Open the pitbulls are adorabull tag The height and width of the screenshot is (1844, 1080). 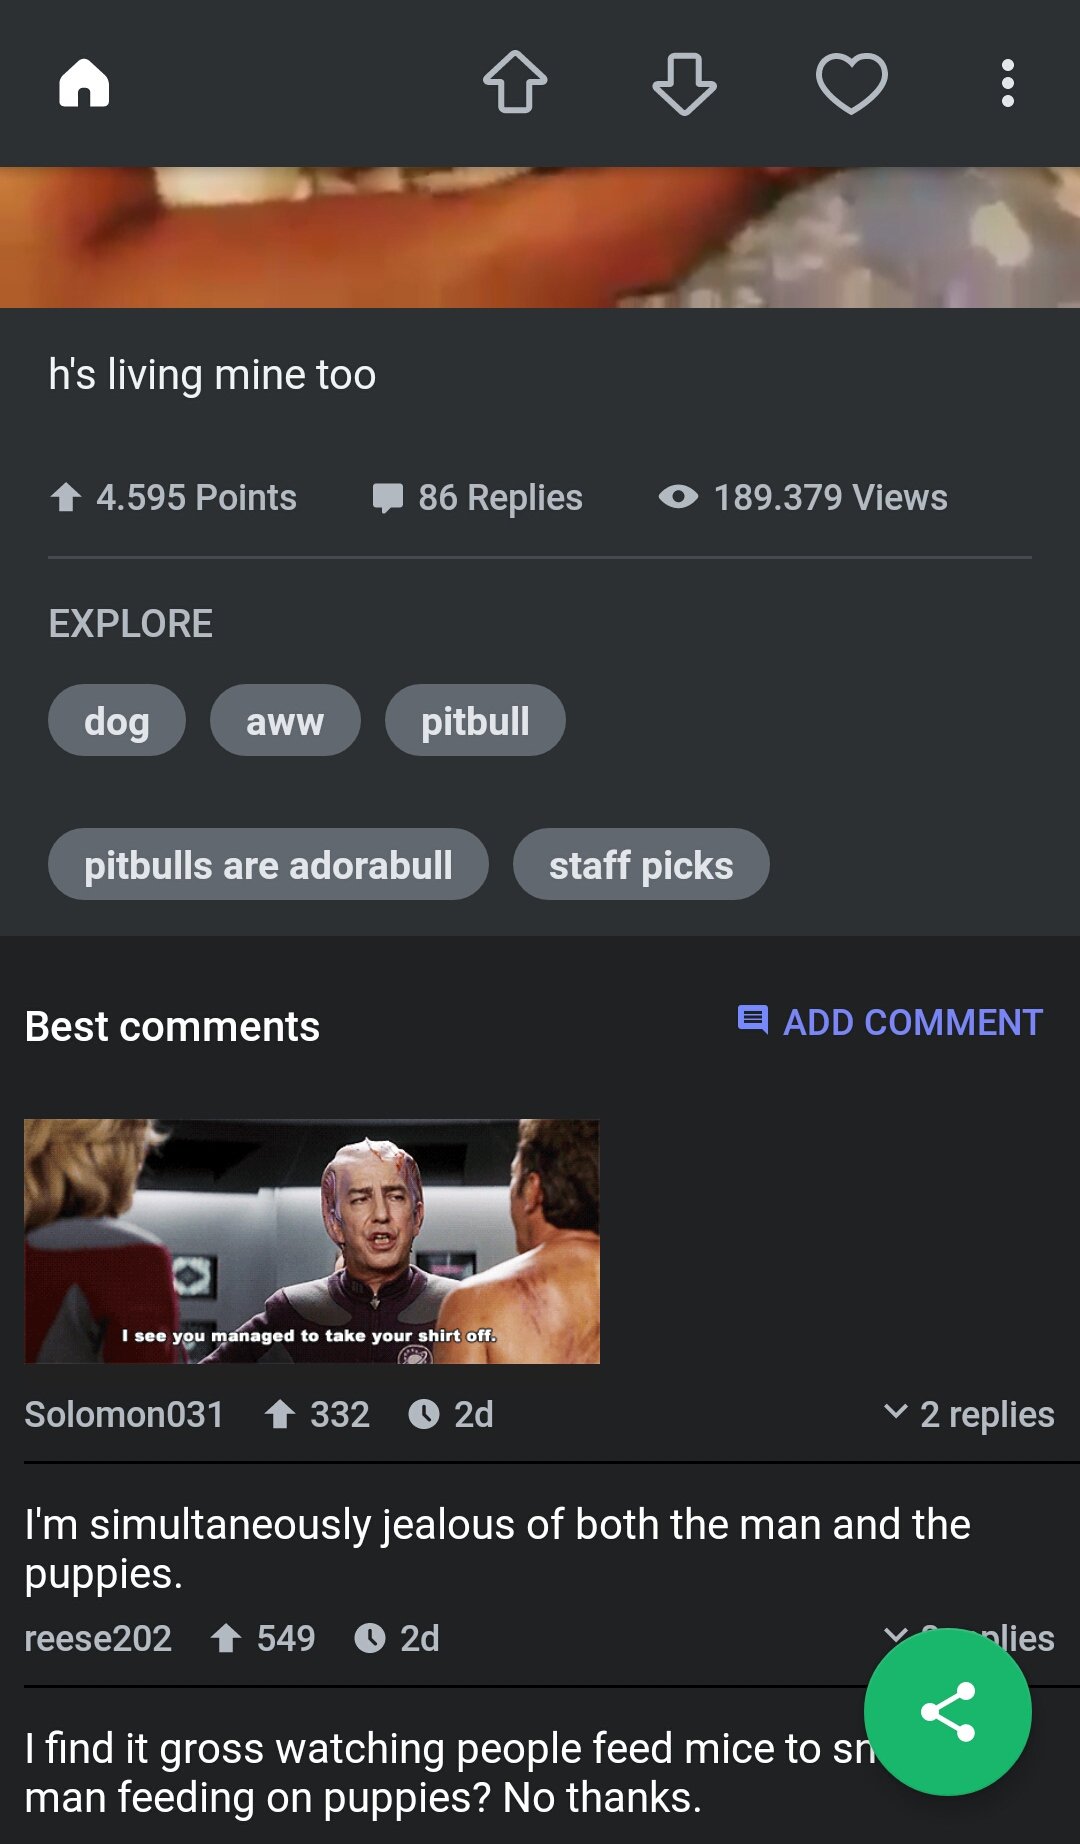pos(268,864)
